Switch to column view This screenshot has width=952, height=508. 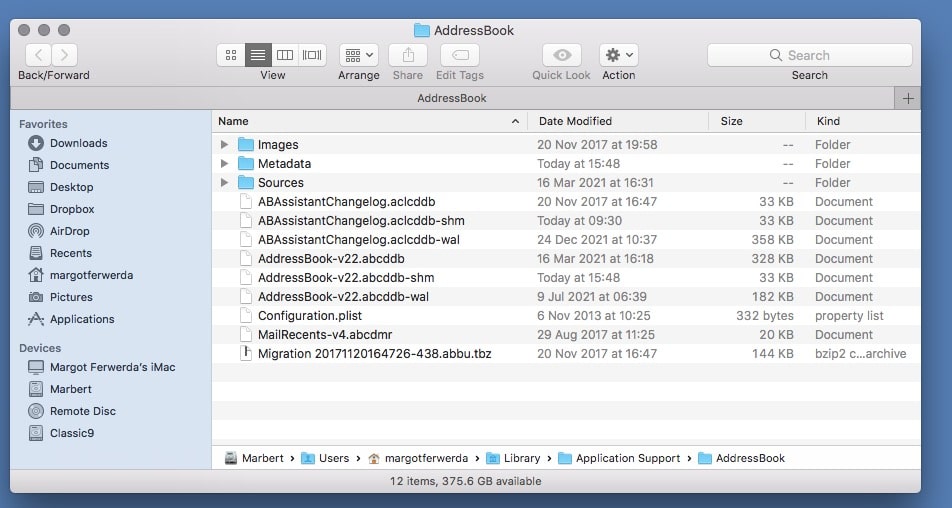(x=285, y=55)
